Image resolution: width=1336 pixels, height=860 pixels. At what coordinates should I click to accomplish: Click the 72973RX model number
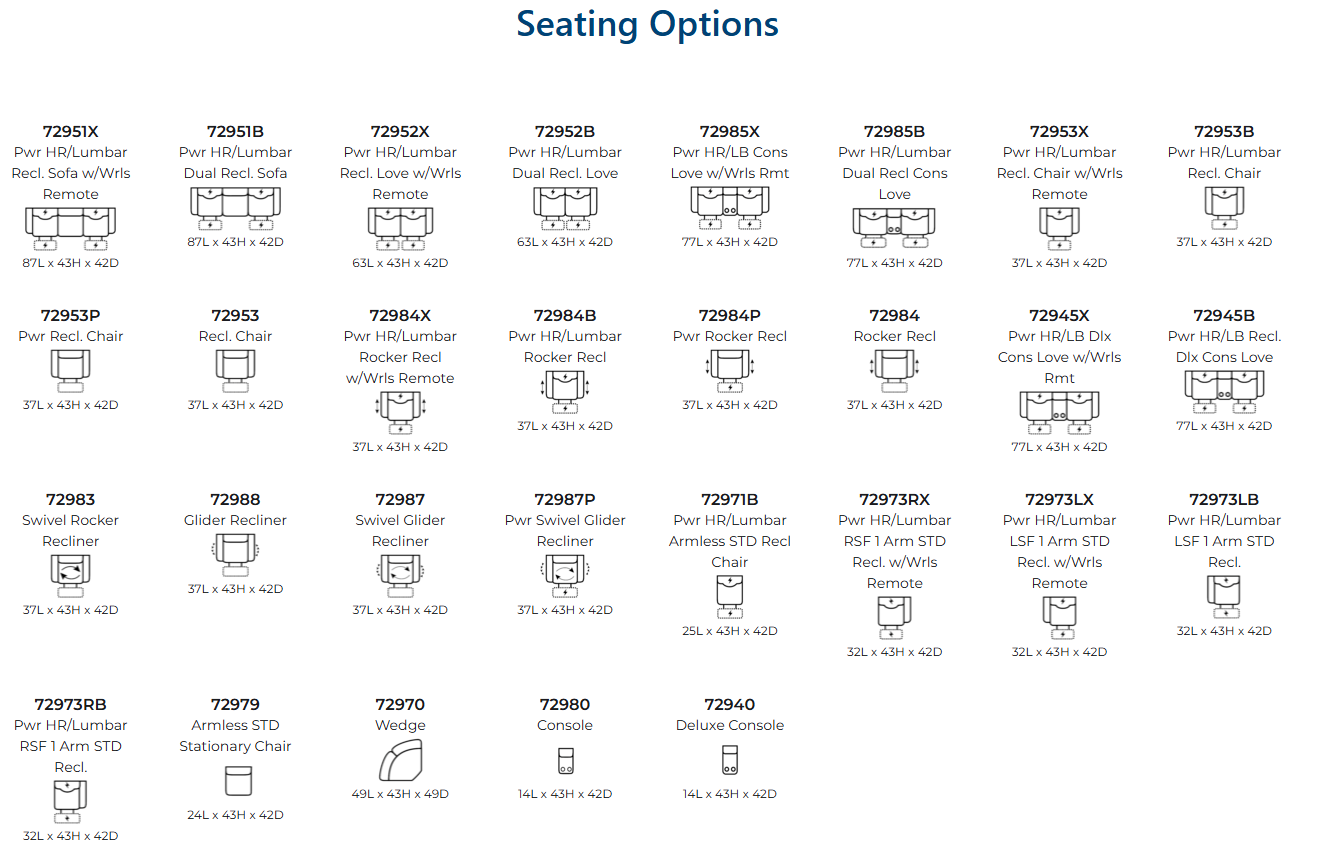tap(894, 499)
